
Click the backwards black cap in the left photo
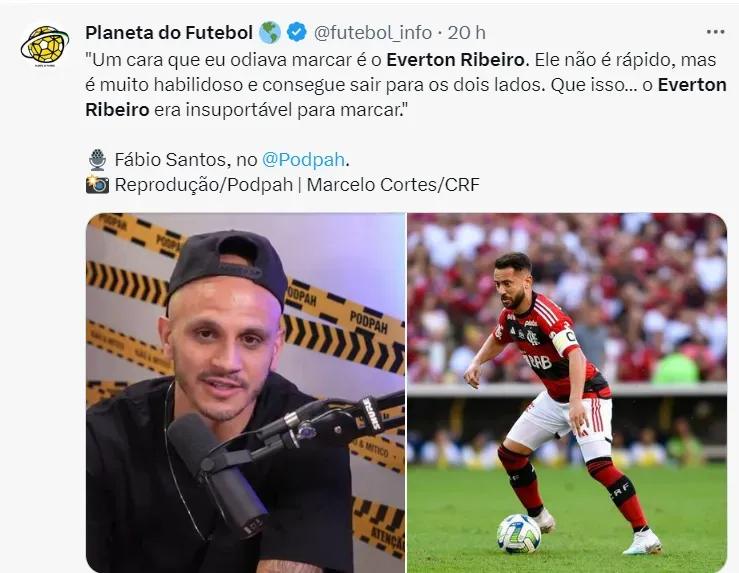[227, 269]
